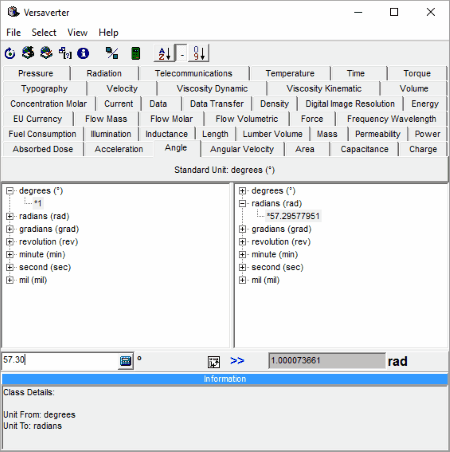This screenshot has width=450, height=452.
Task: Expand revolution (rev) in right unit tree
Action: point(242,242)
